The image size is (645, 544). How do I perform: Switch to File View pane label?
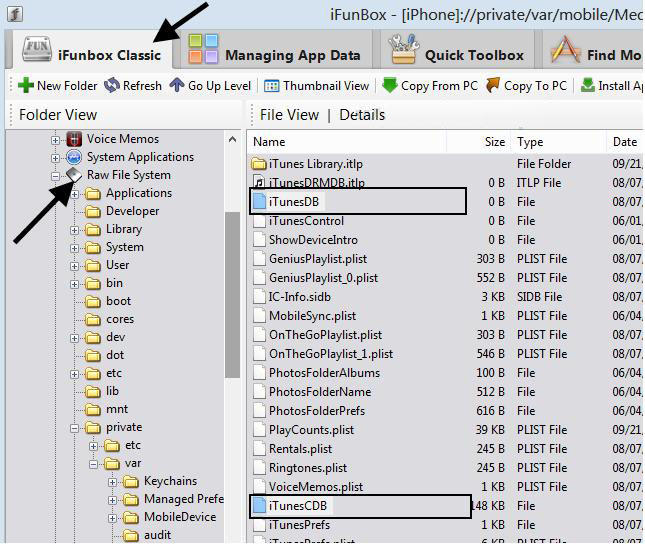[289, 115]
